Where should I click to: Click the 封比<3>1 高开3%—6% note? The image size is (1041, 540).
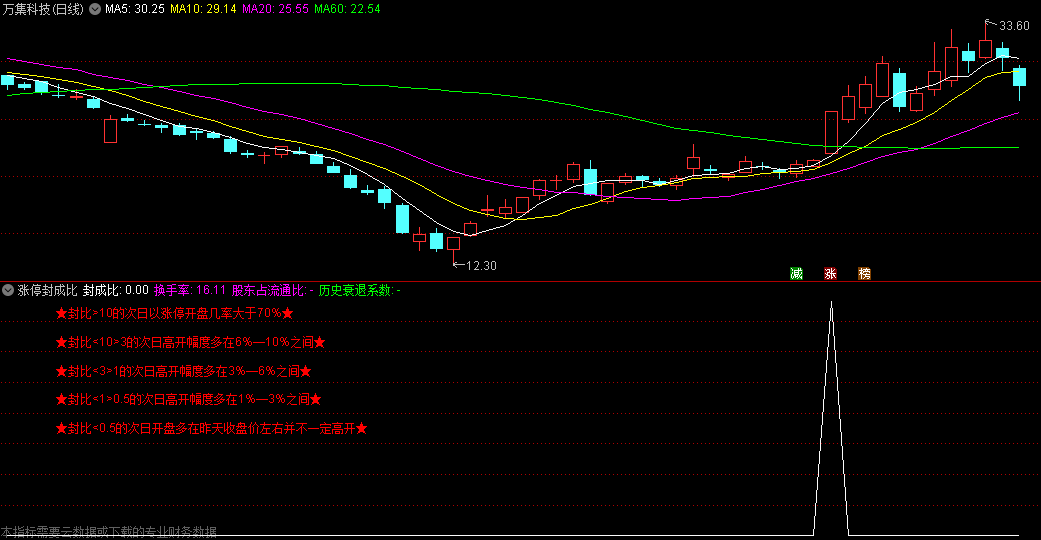click(184, 371)
